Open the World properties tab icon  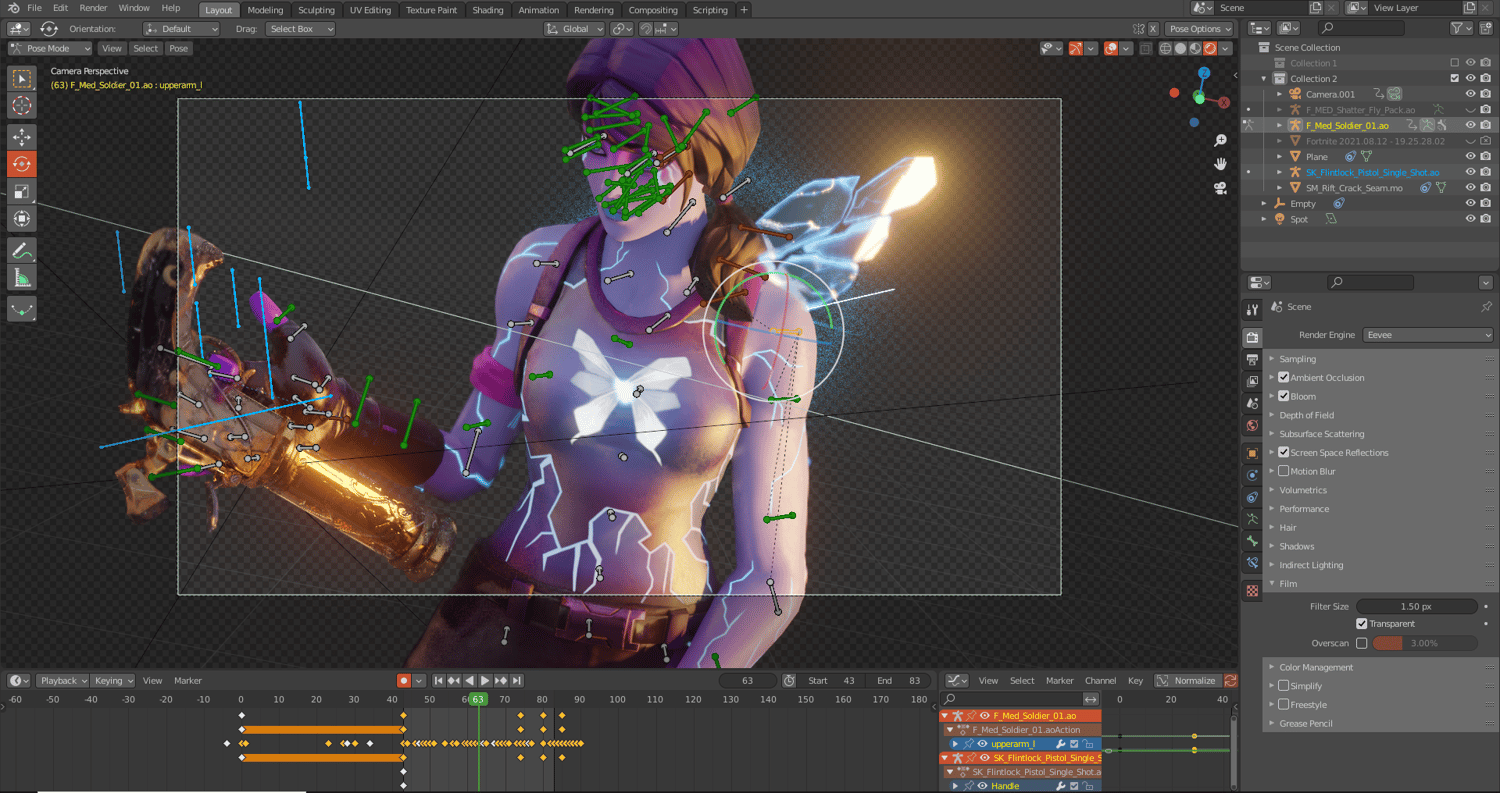[x=1252, y=425]
